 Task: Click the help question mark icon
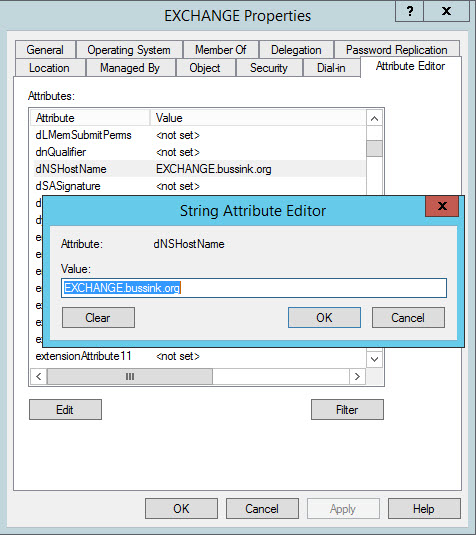point(409,11)
